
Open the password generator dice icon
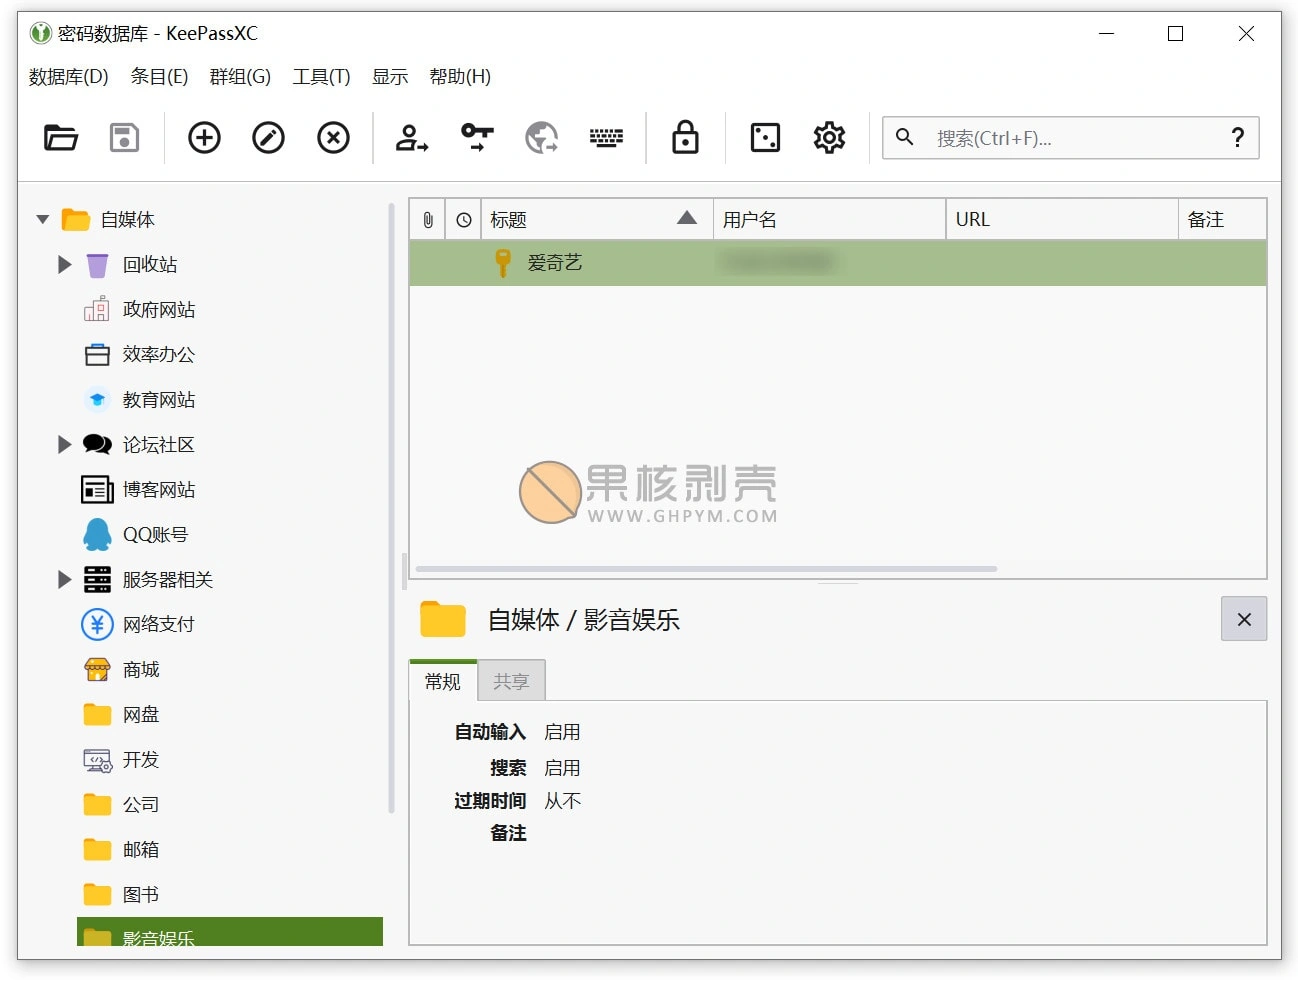pyautogui.click(x=765, y=138)
